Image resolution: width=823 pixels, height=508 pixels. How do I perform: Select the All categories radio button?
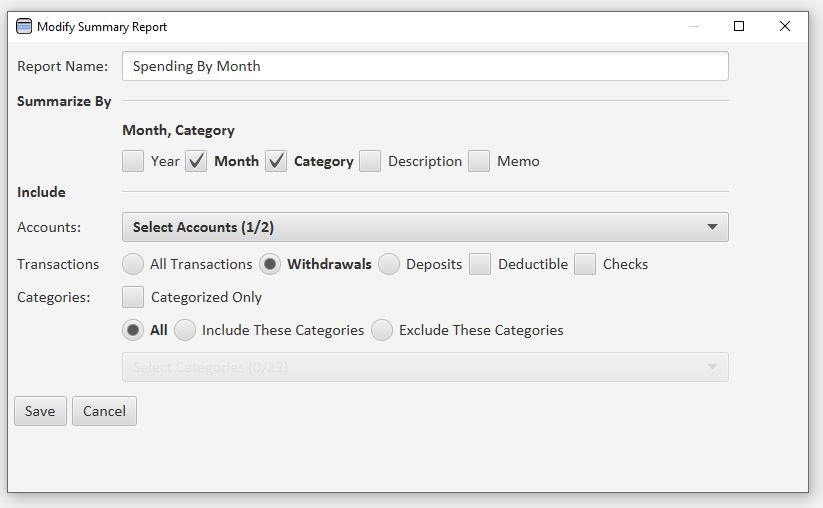(133, 330)
